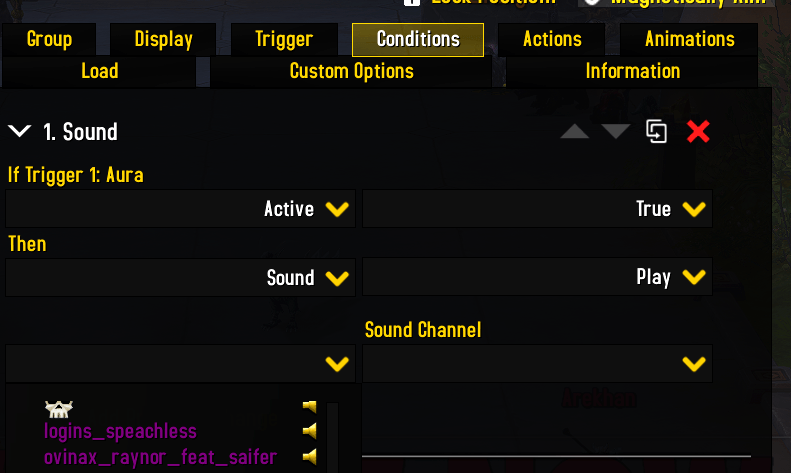Open the Sound Channel dropdown
The width and height of the screenshot is (791, 473).
(537, 364)
